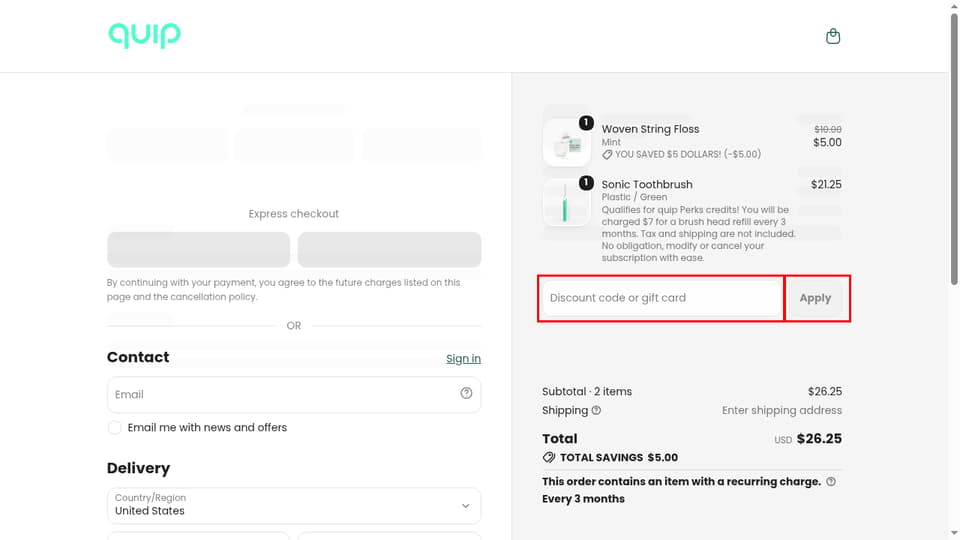Open the recurring charge help icon
The height and width of the screenshot is (540, 960).
(831, 481)
